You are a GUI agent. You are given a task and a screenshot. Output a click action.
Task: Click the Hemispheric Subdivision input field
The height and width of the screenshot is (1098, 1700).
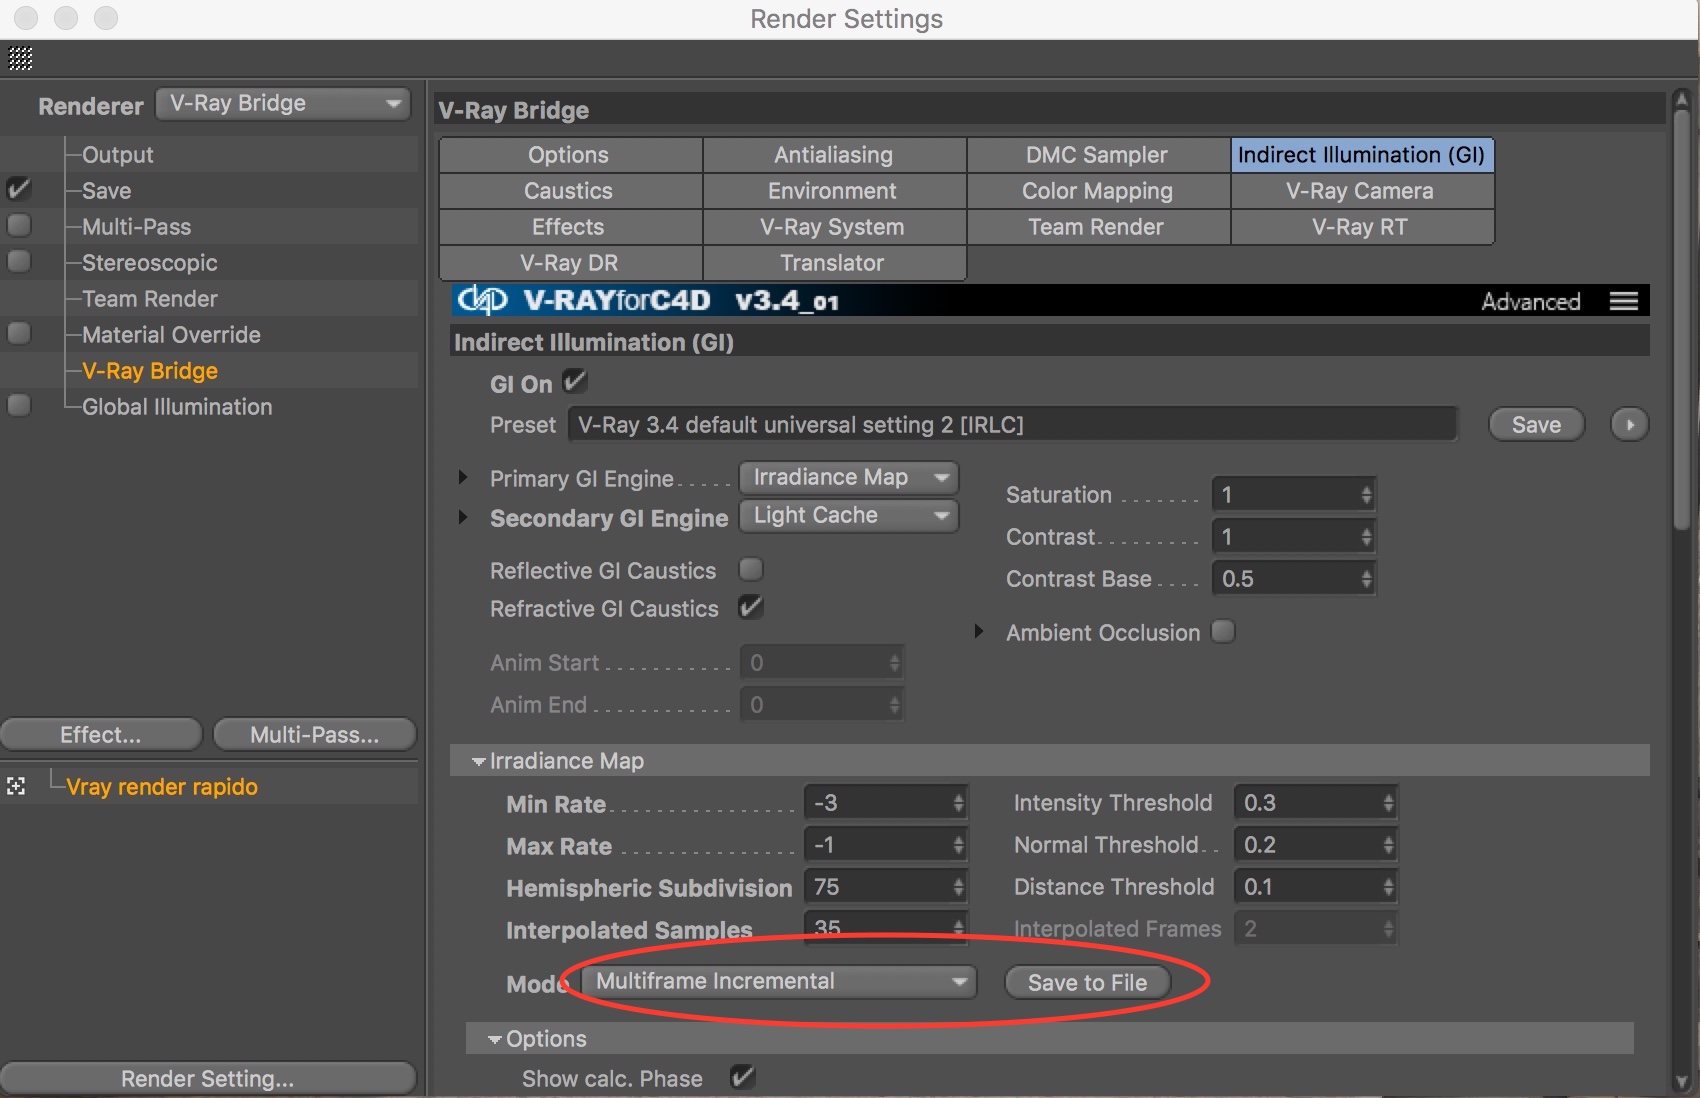(885, 887)
